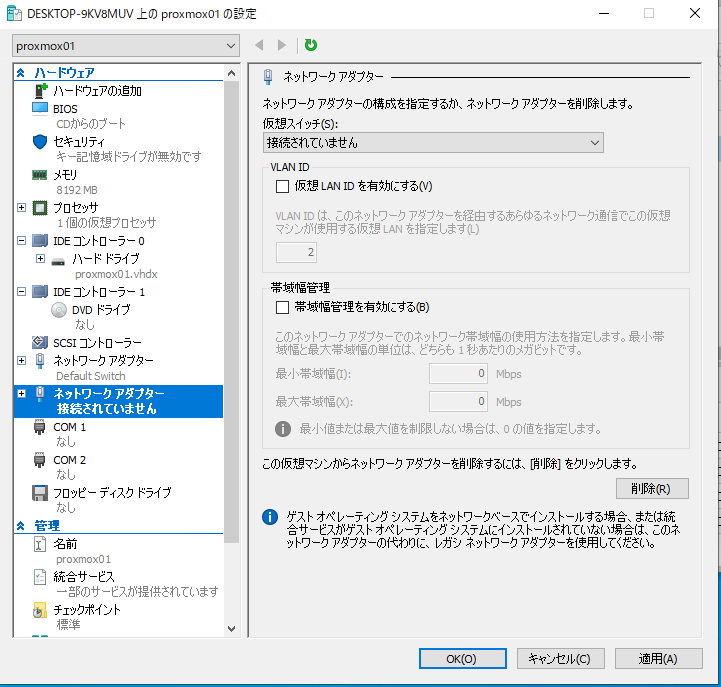Click the left panel scrollbar down arrow
Image resolution: width=721 pixels, height=687 pixels.
(232, 628)
